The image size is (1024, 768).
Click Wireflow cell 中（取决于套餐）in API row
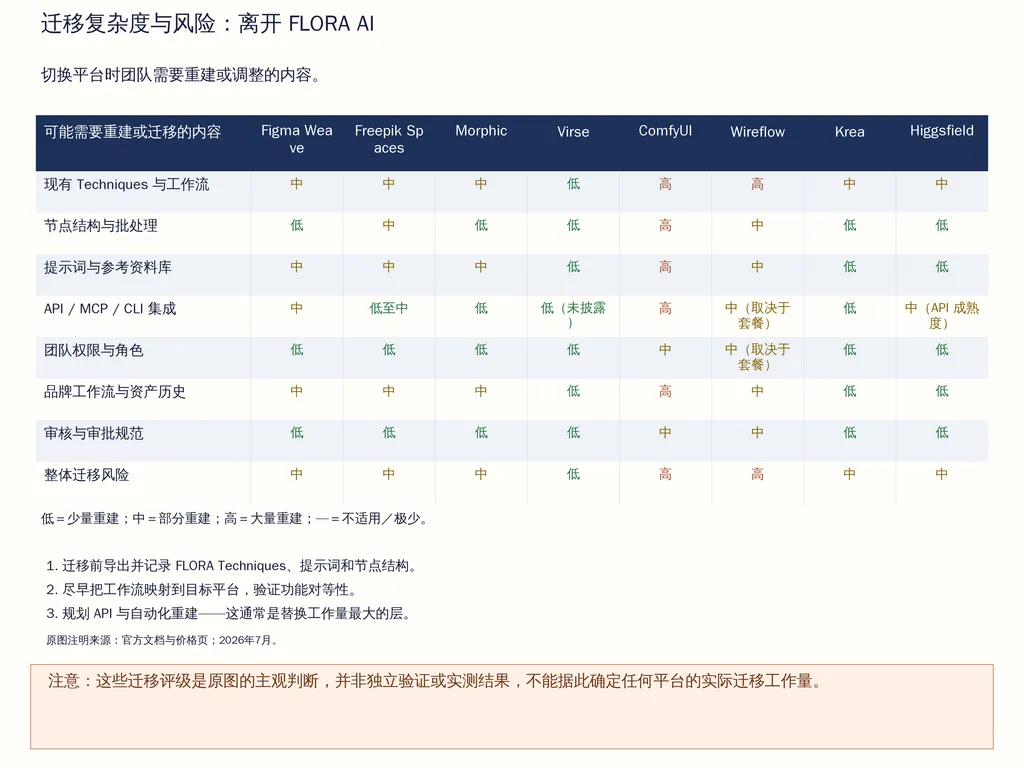pyautogui.click(x=758, y=315)
